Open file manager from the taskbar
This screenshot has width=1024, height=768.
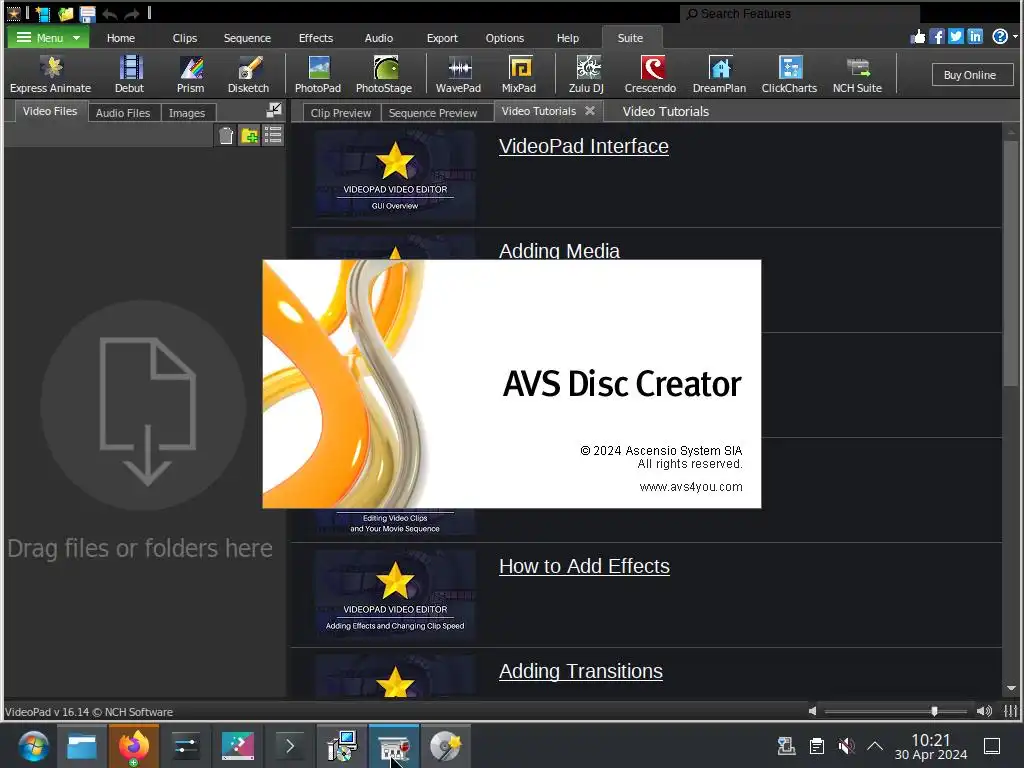click(x=82, y=746)
